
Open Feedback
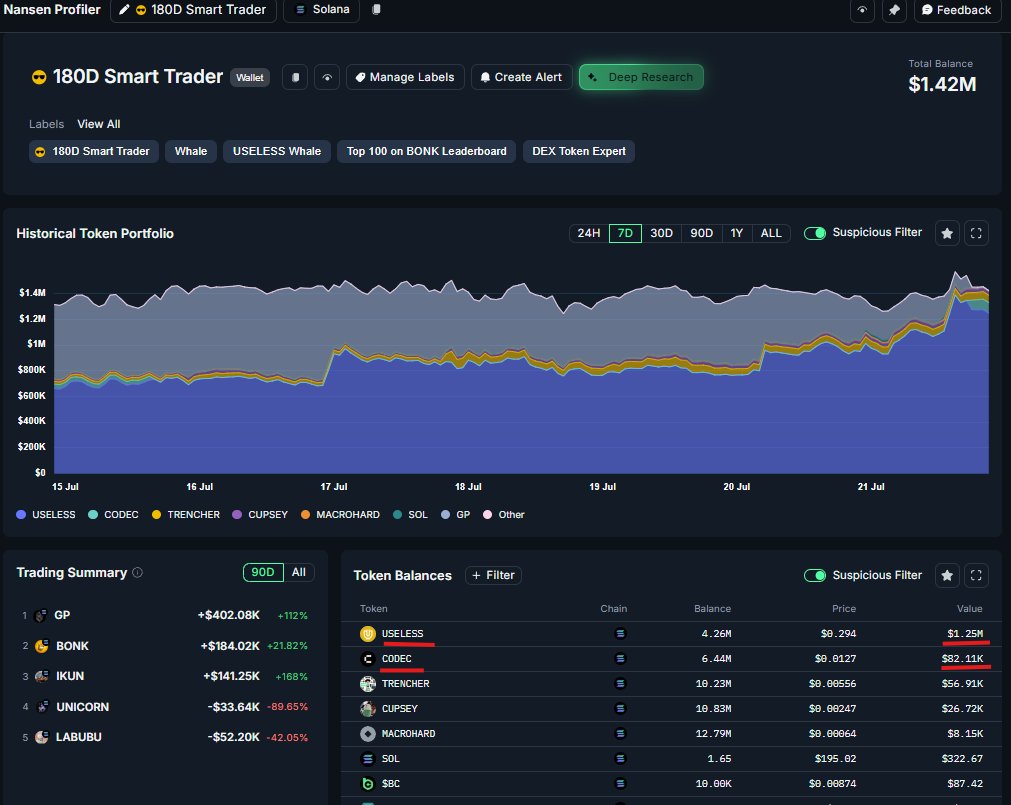tap(957, 10)
